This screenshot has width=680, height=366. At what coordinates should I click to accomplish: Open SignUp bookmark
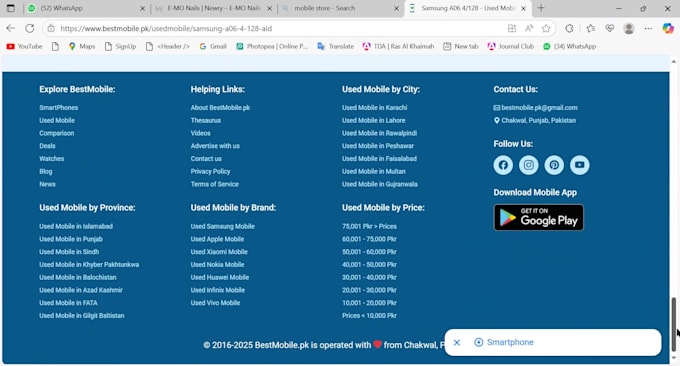coord(121,46)
